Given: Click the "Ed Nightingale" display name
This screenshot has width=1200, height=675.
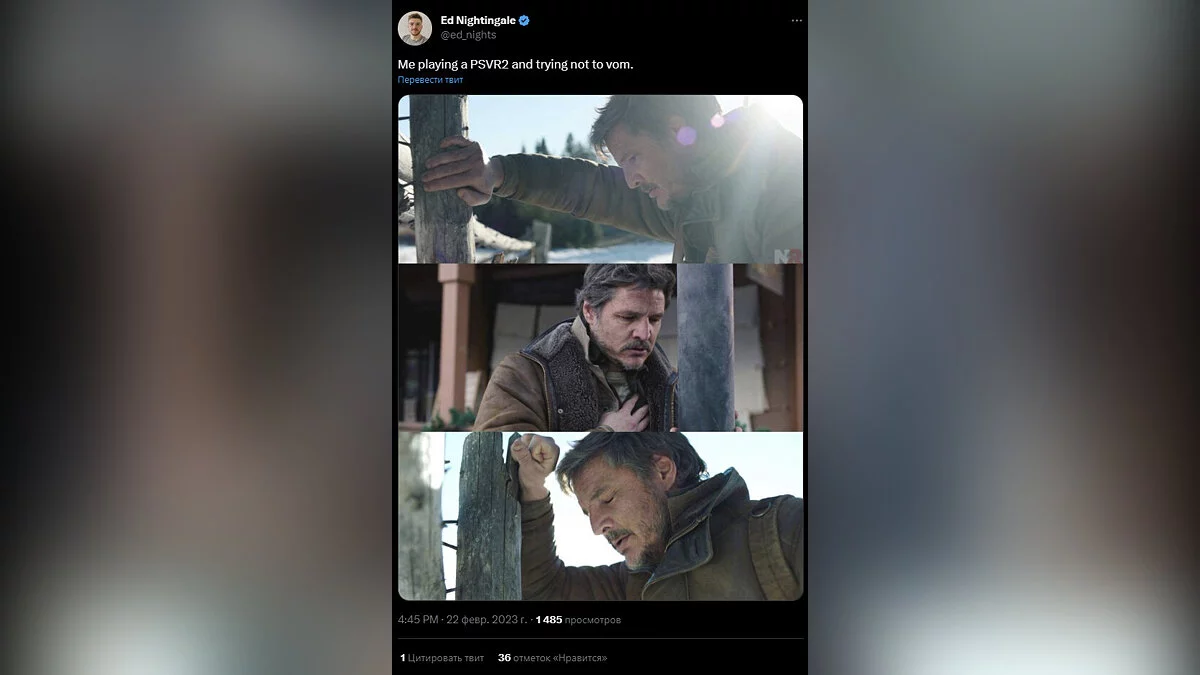Looking at the screenshot, I should (x=478, y=21).
